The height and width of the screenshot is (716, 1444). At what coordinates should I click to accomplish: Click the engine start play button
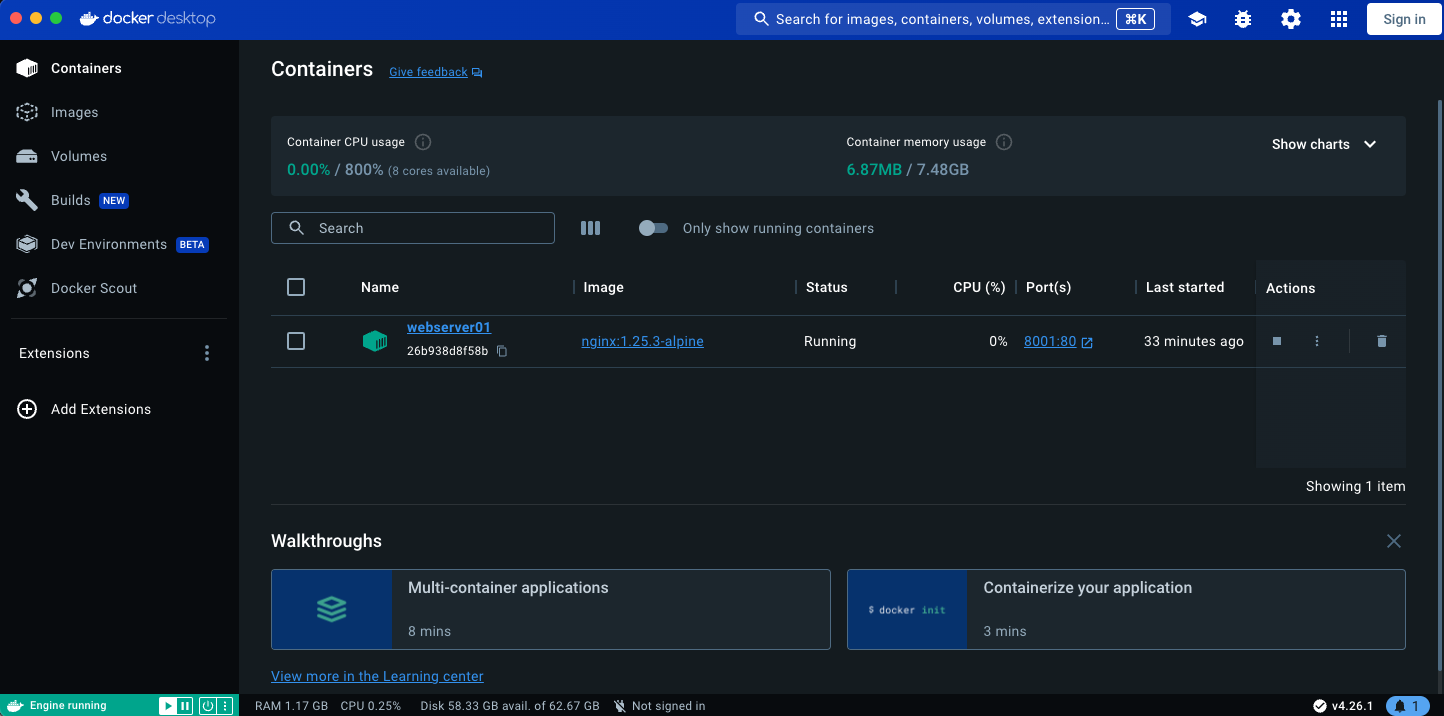tap(167, 705)
